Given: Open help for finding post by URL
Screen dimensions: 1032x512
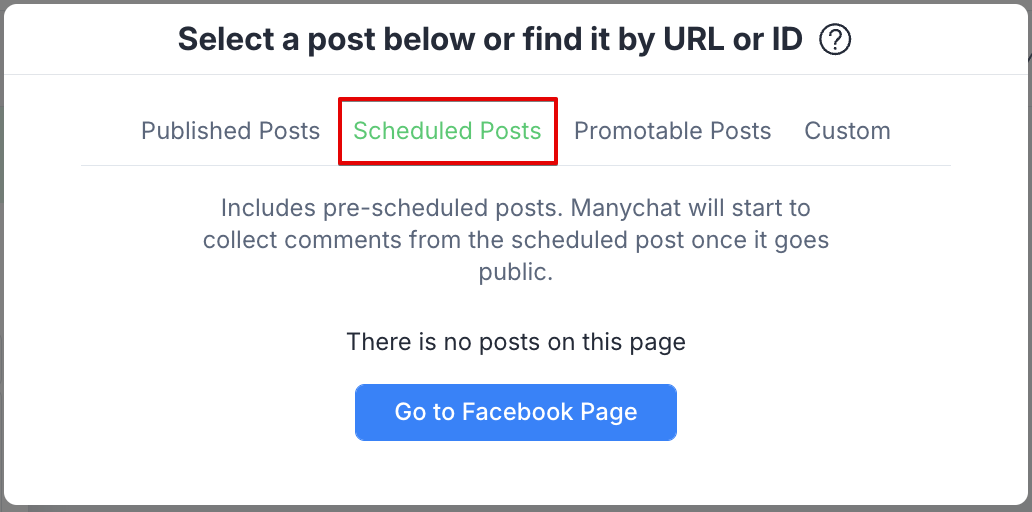Looking at the screenshot, I should [835, 40].
